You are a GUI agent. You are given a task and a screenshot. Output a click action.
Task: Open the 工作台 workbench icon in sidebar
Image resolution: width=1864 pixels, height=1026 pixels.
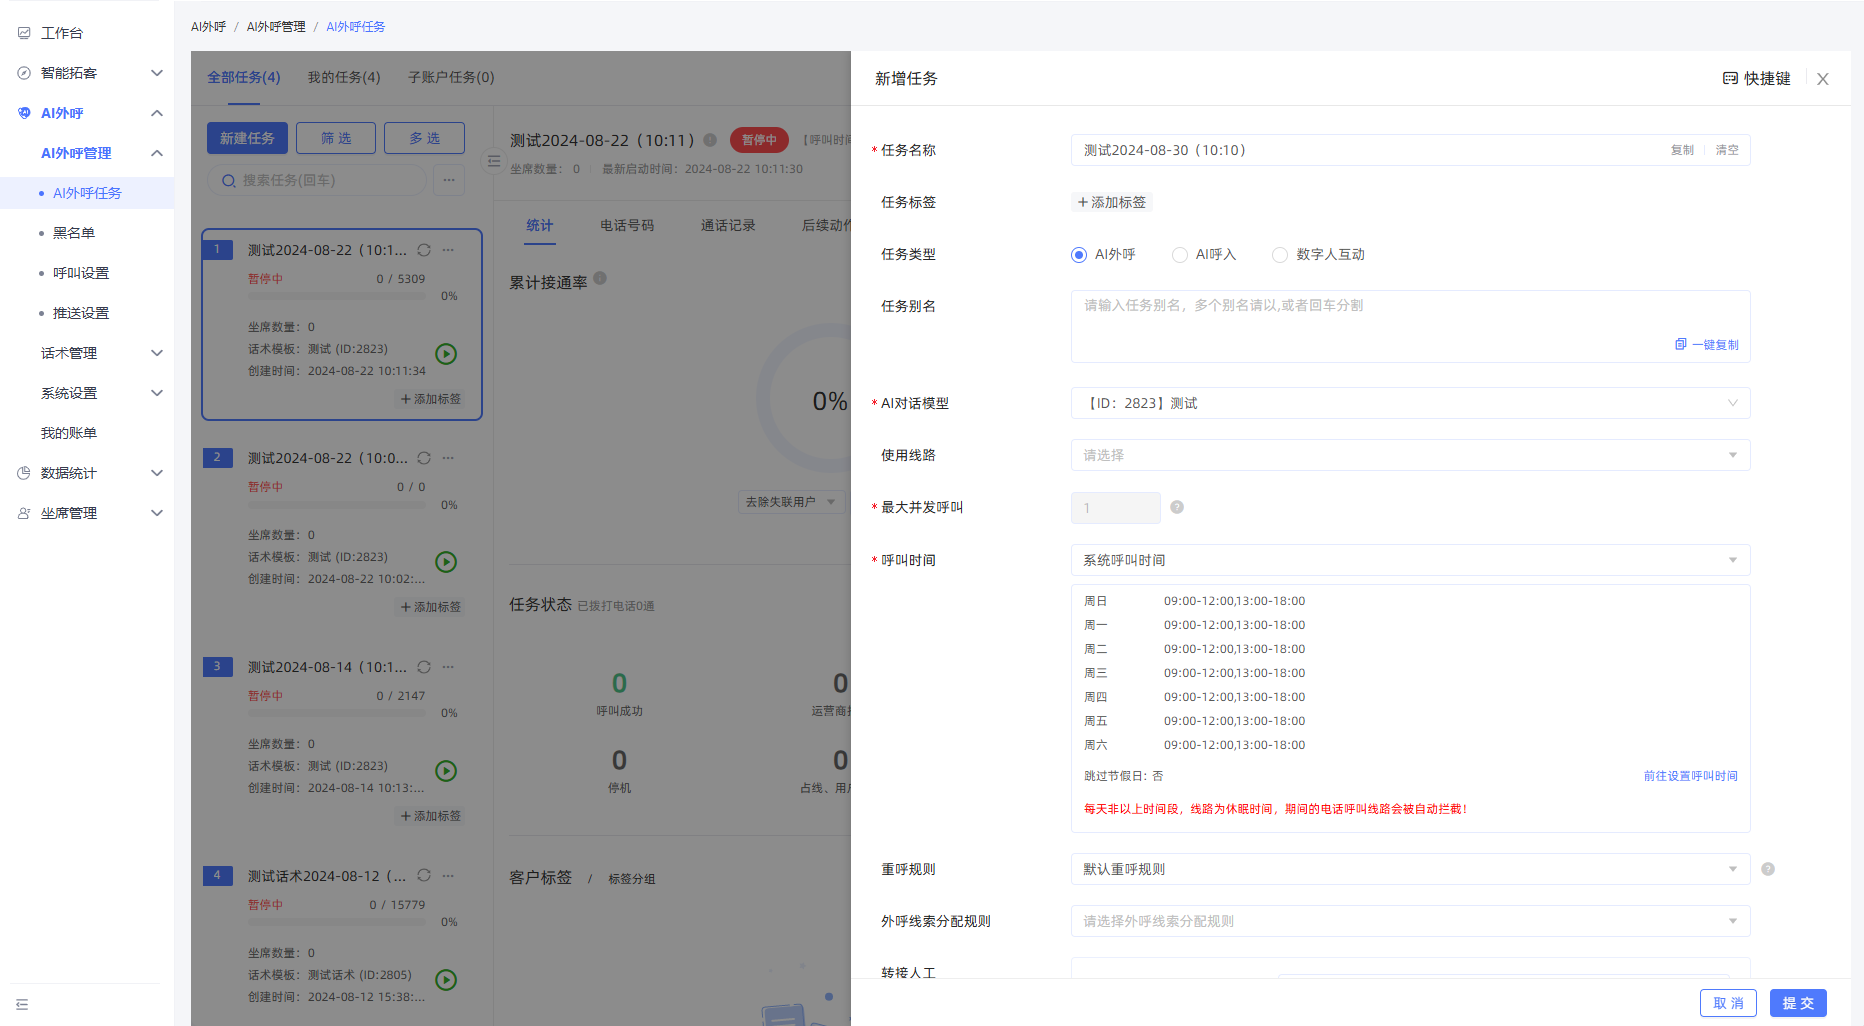(24, 33)
